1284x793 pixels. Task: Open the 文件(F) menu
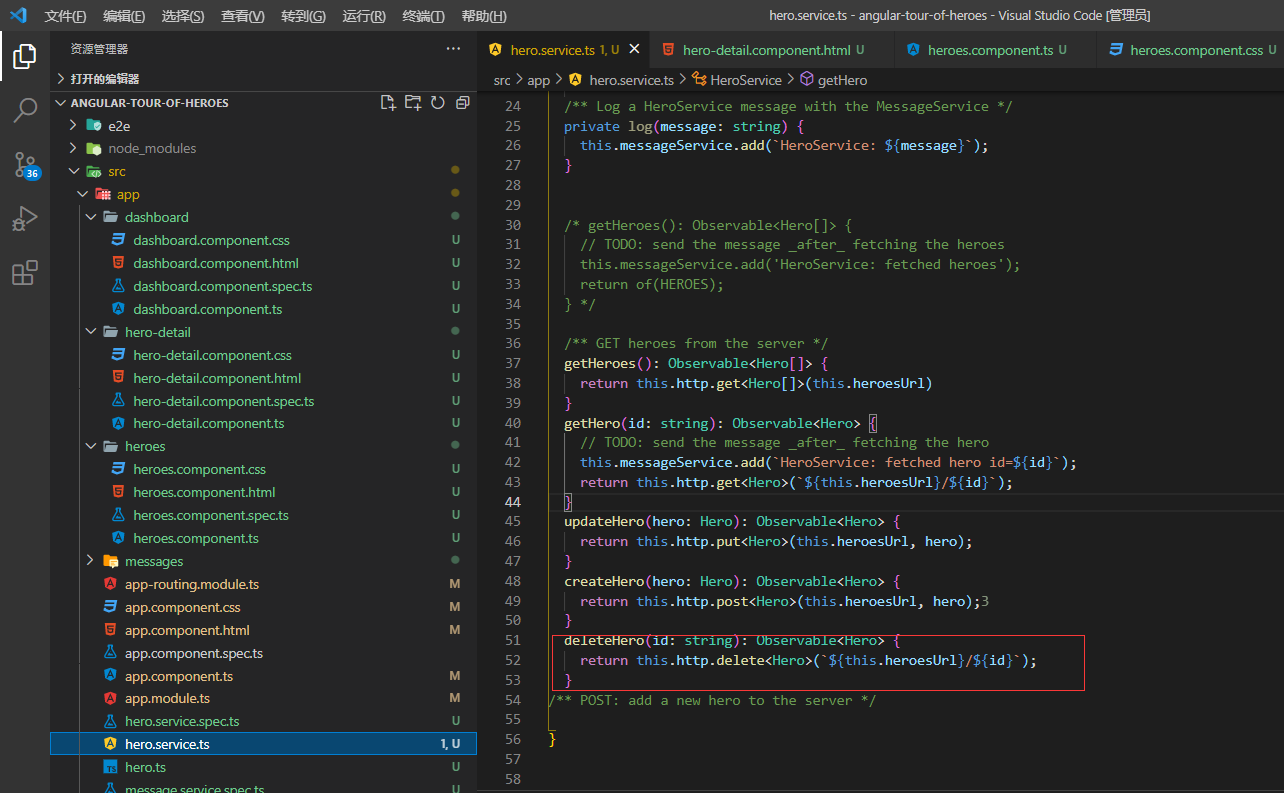[65, 16]
